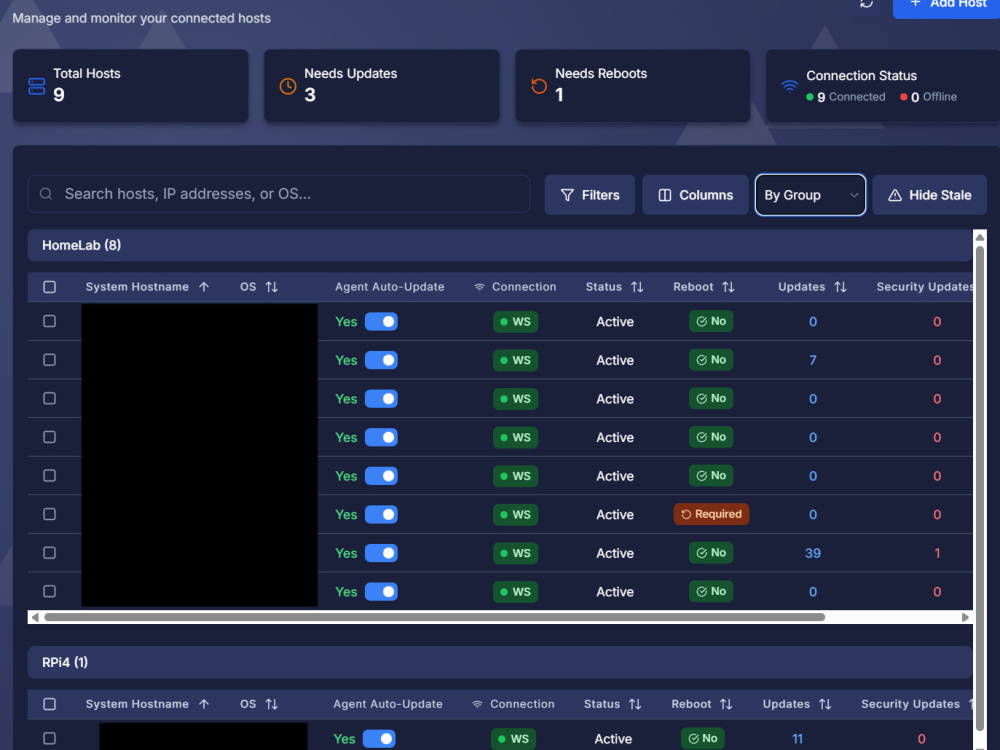This screenshot has width=1000, height=750.
Task: Click the vertical scrollbar thumb
Action: [980, 488]
